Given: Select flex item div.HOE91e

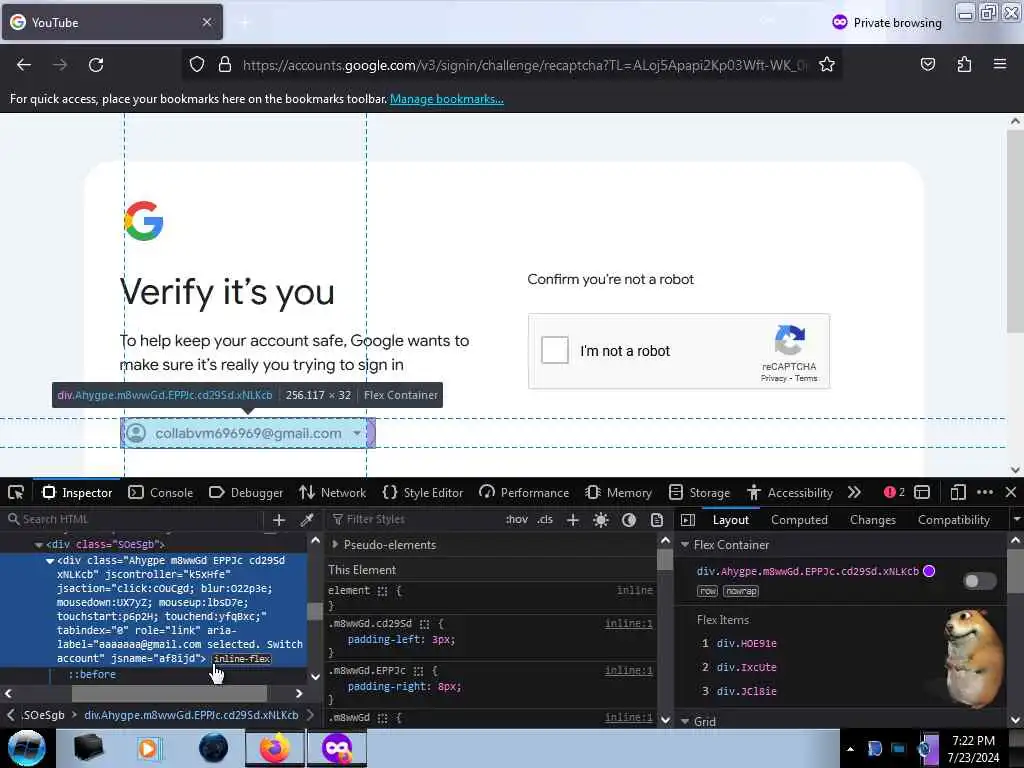Looking at the screenshot, I should tap(746, 643).
